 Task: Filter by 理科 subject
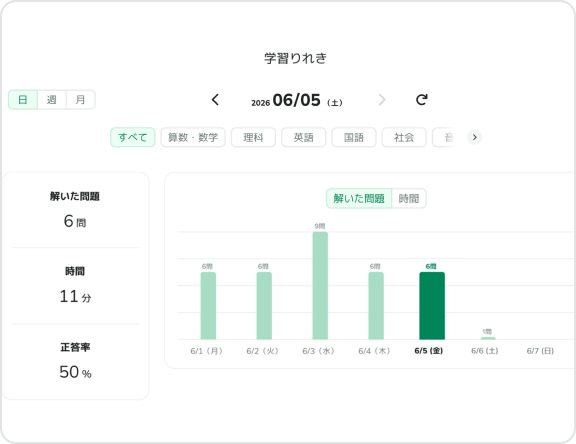coord(253,137)
